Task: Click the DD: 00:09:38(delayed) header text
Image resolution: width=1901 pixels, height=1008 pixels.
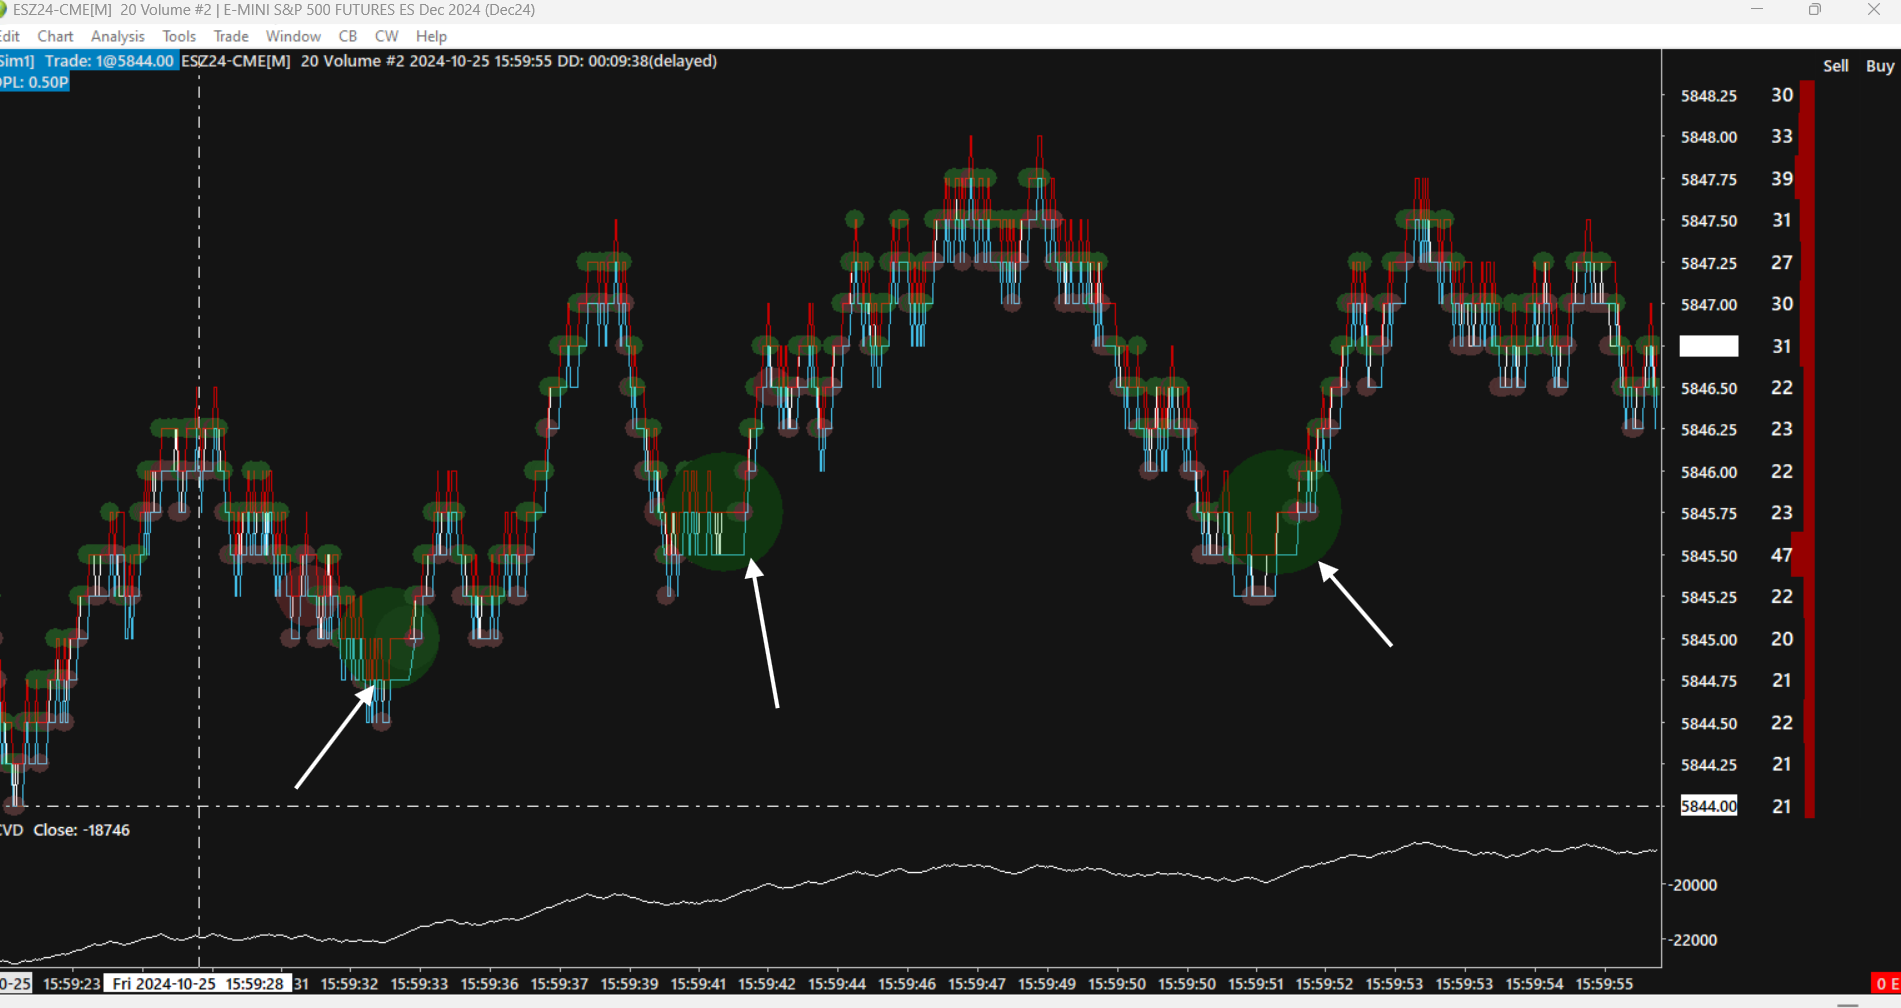Action: pyautogui.click(x=637, y=61)
